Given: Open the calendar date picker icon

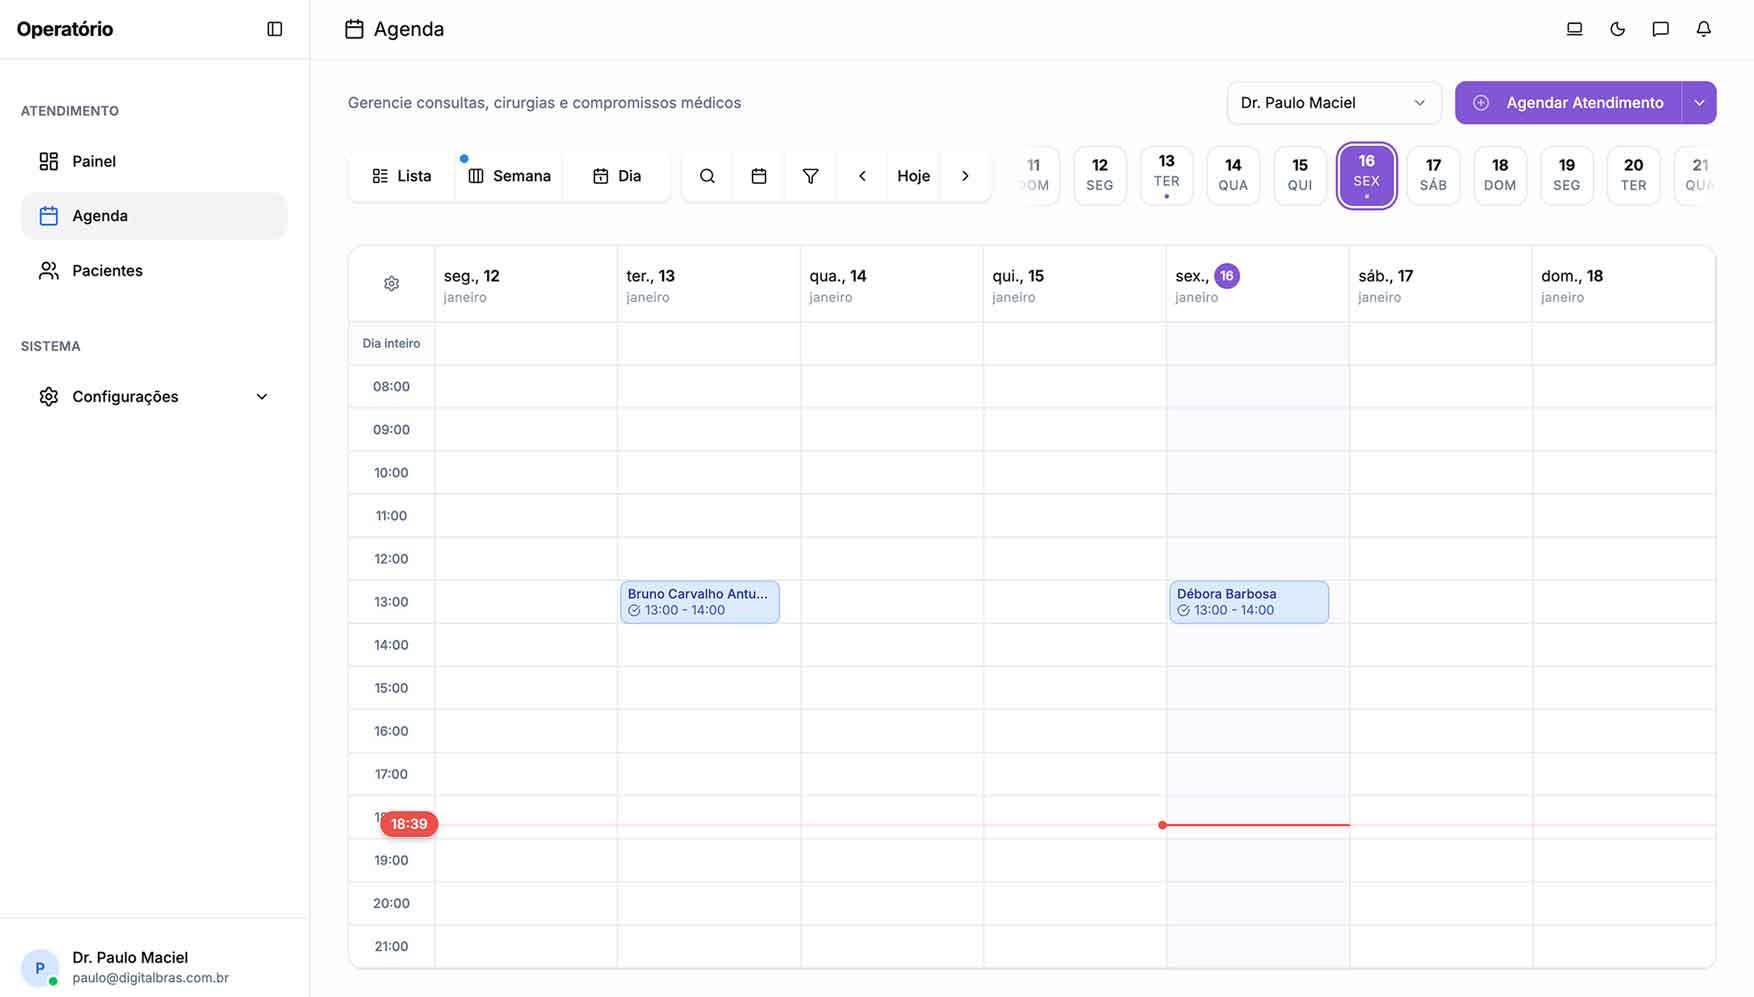Looking at the screenshot, I should [759, 175].
